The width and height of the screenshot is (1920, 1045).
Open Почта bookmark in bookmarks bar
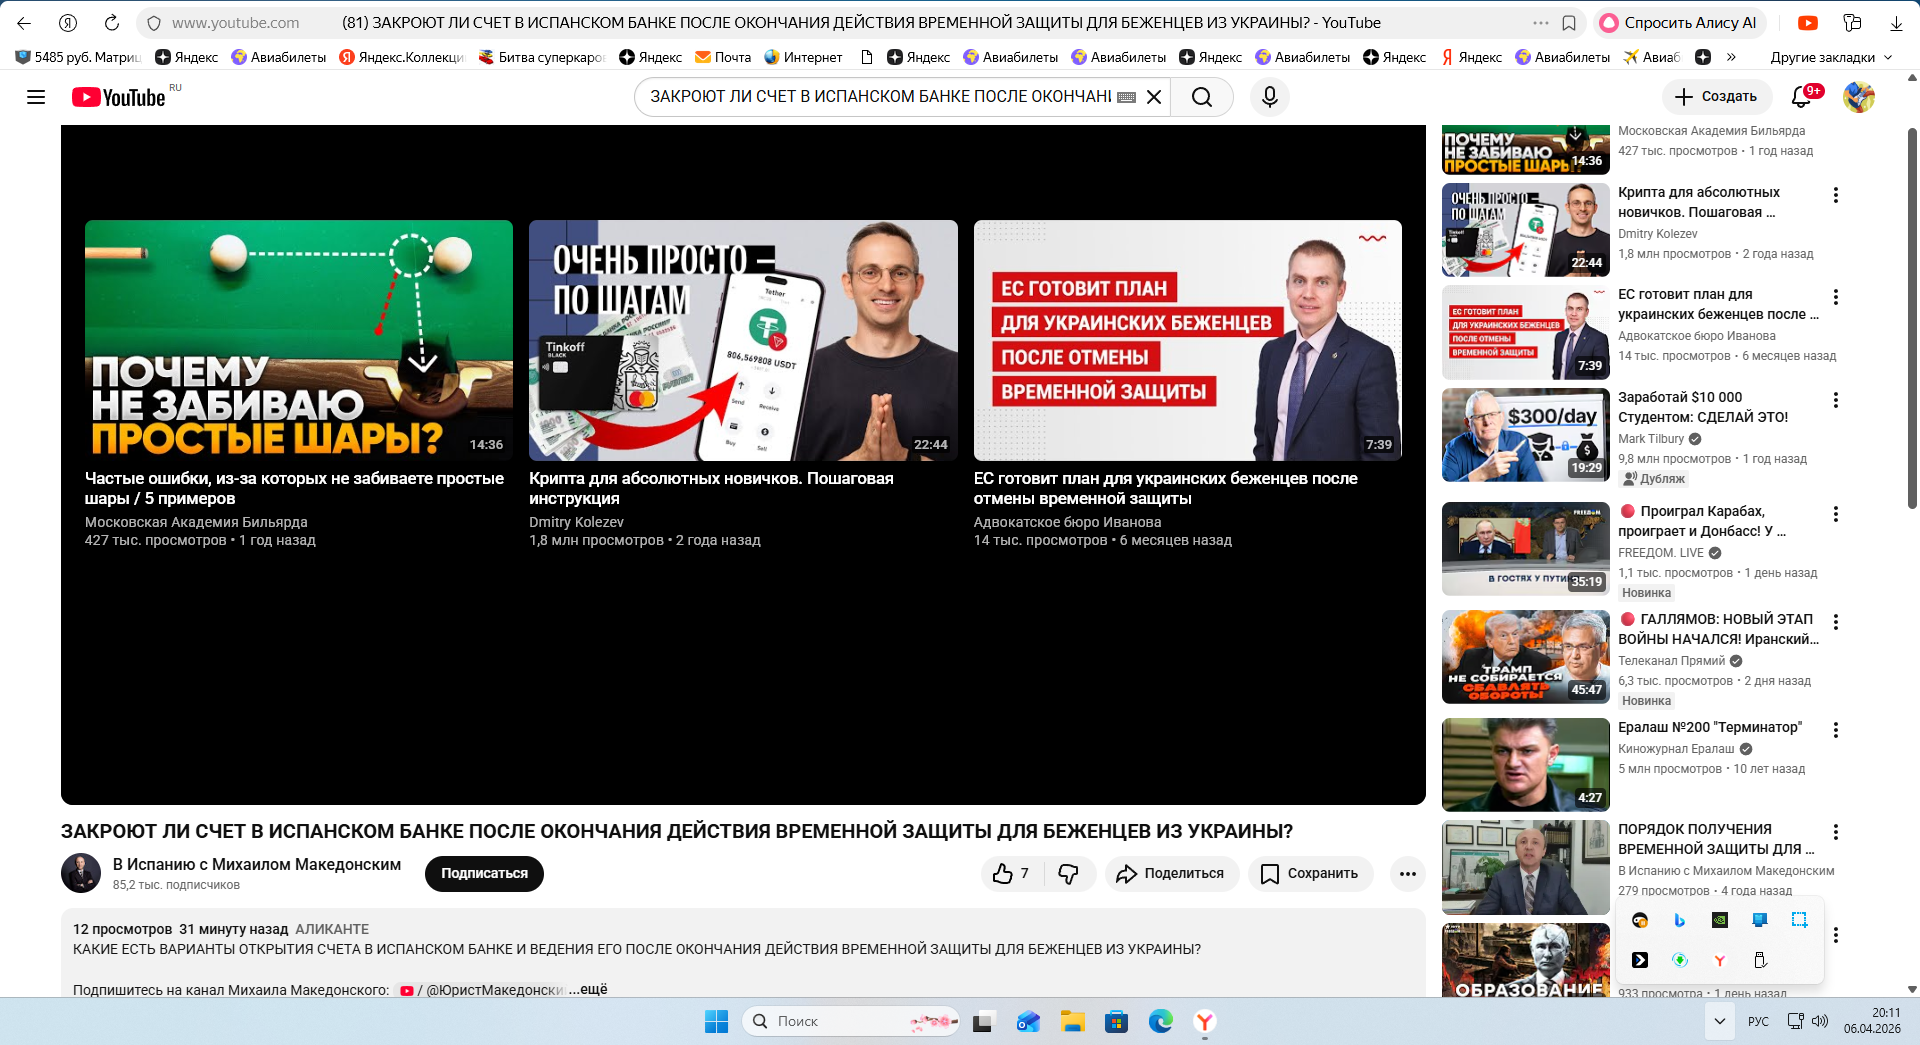[723, 57]
